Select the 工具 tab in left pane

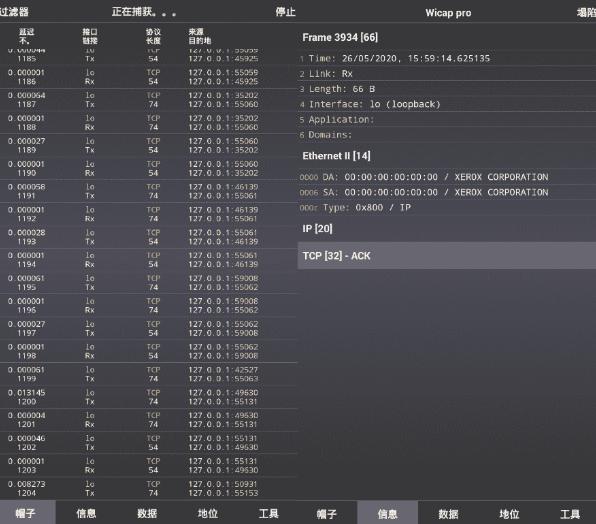[268, 513]
